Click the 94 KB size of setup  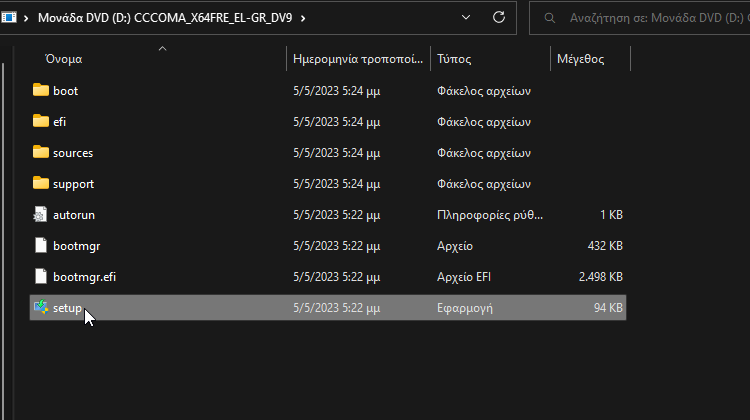click(608, 308)
